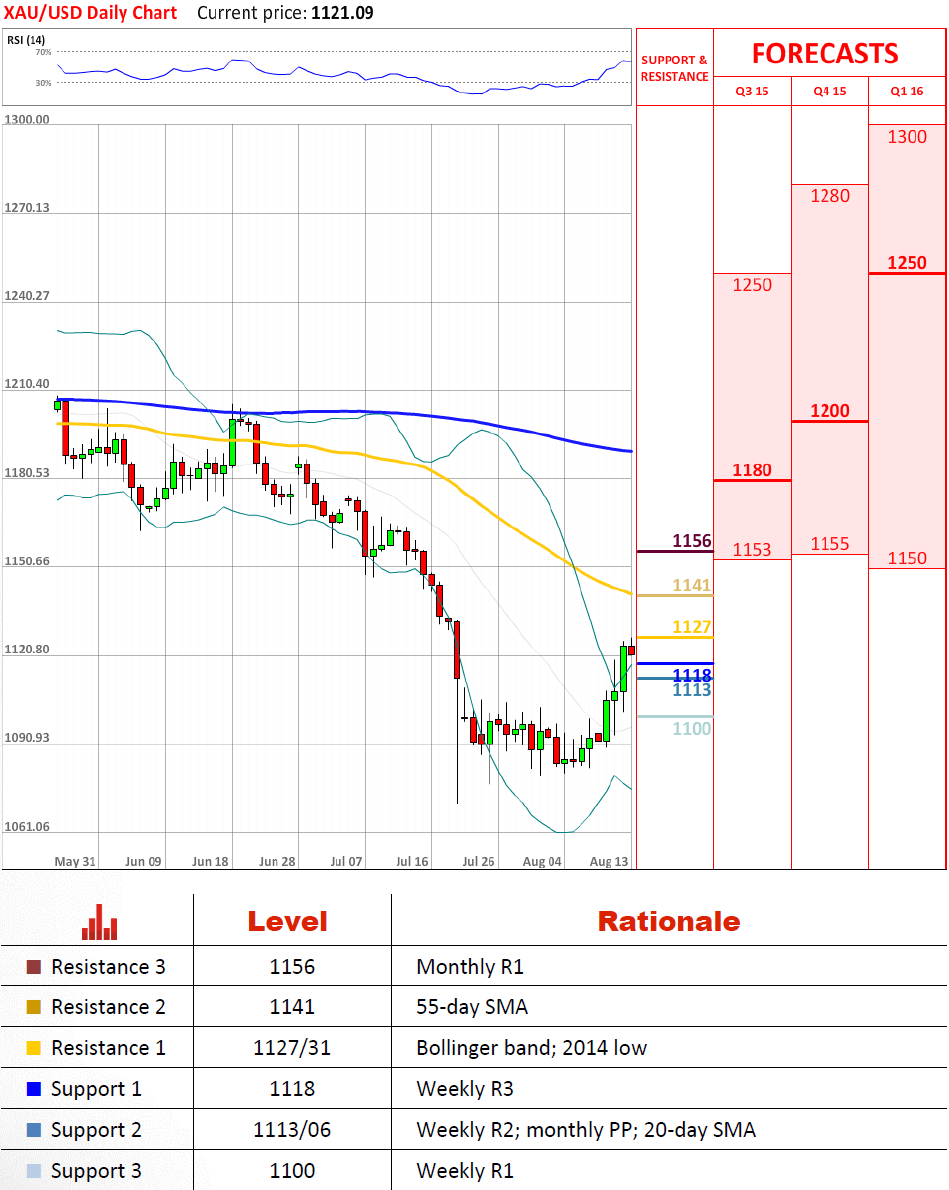This screenshot has height=1190, width=949.
Task: Click the Support 1 blue color square
Action: point(33,1089)
